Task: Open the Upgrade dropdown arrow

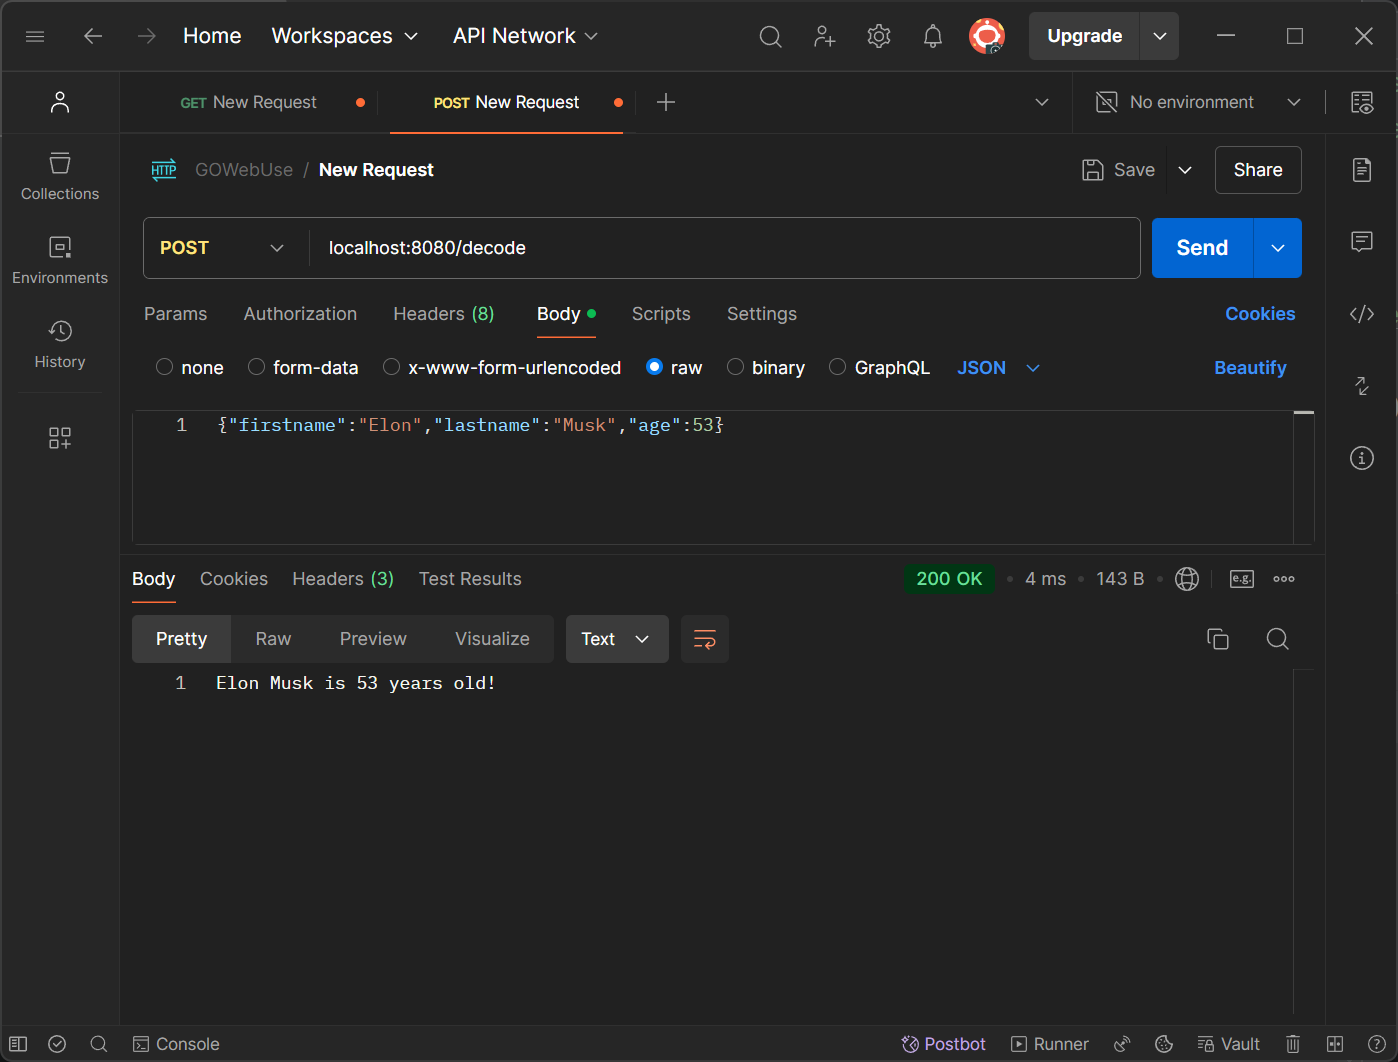Action: pyautogui.click(x=1160, y=36)
